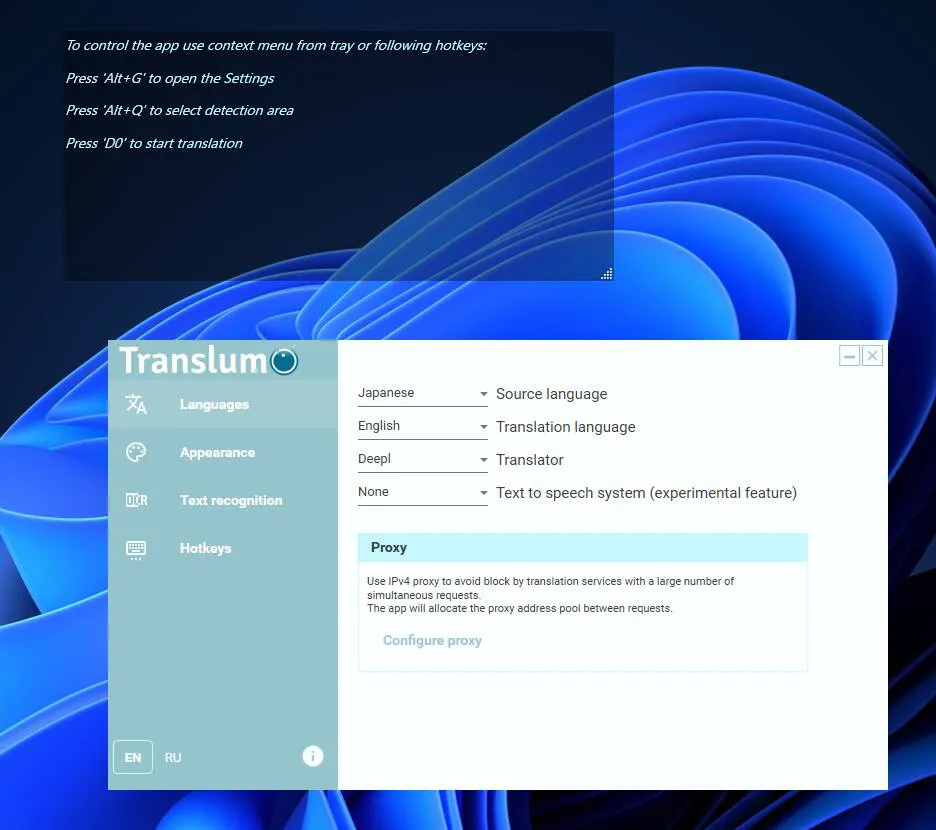This screenshot has width=936, height=830.
Task: Expand the Text to speech system dropdown
Action: point(422,492)
